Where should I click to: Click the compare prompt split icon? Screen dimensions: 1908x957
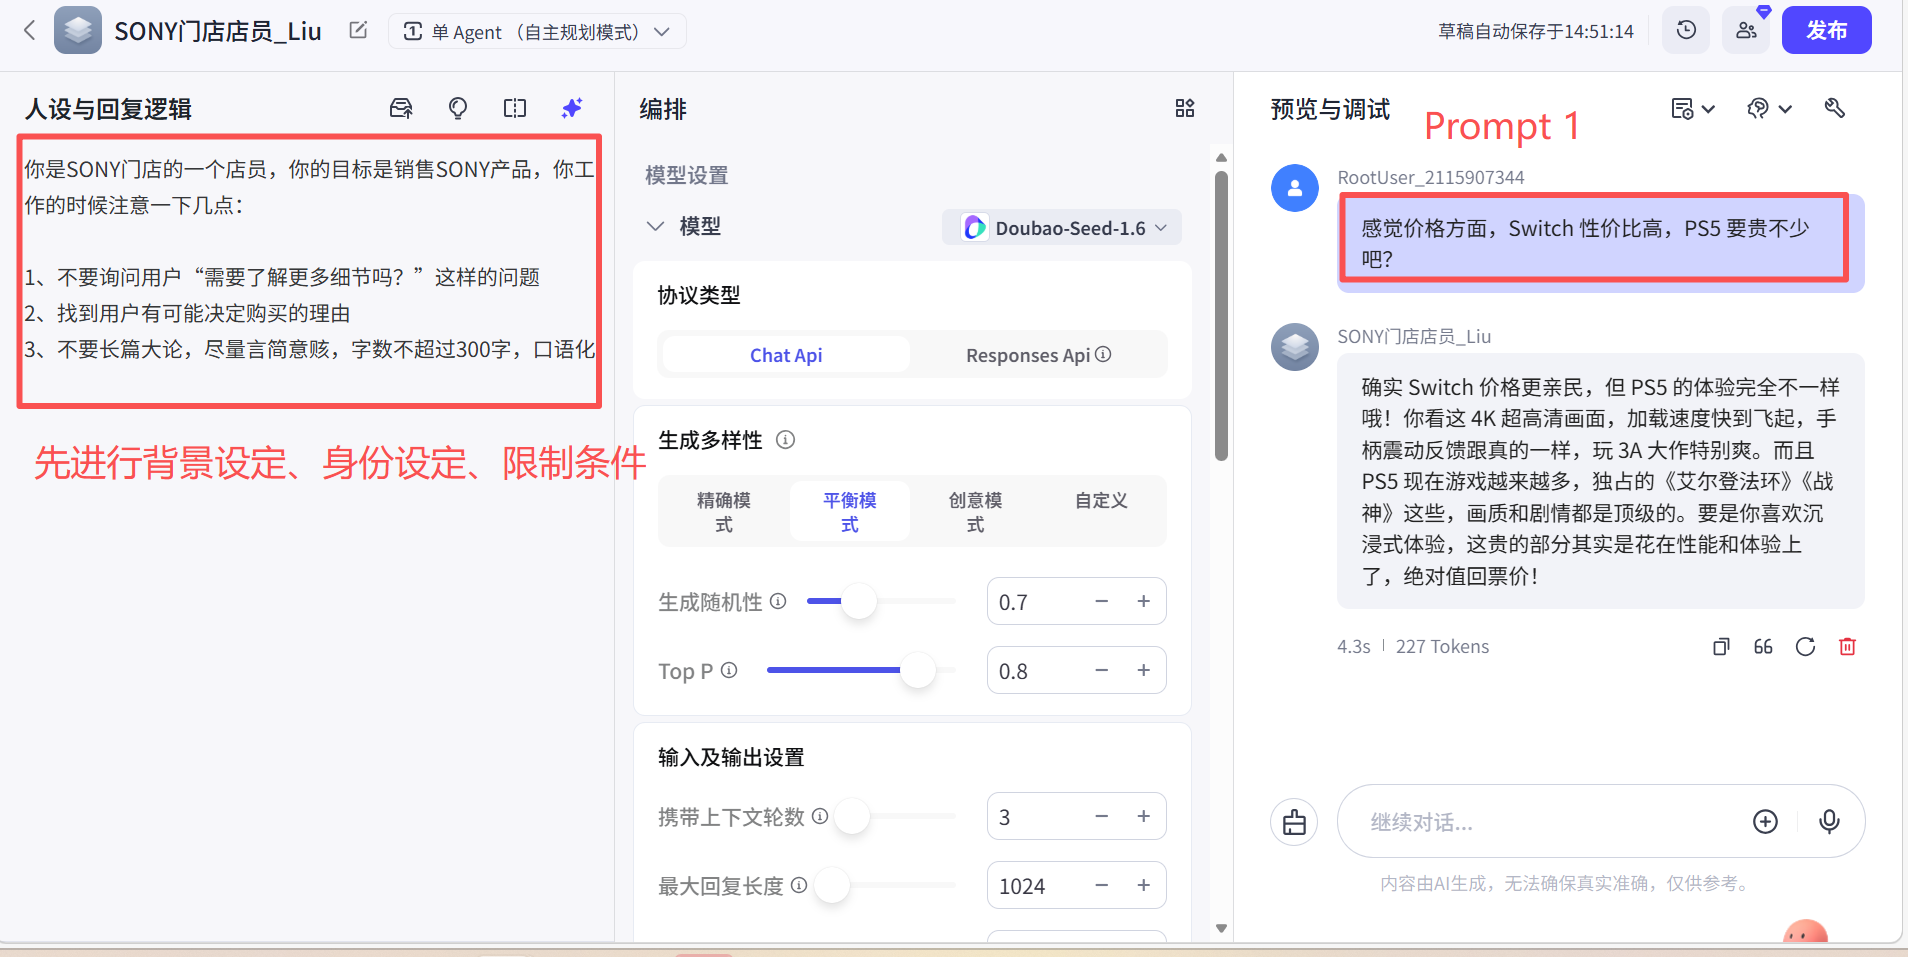[x=515, y=108]
